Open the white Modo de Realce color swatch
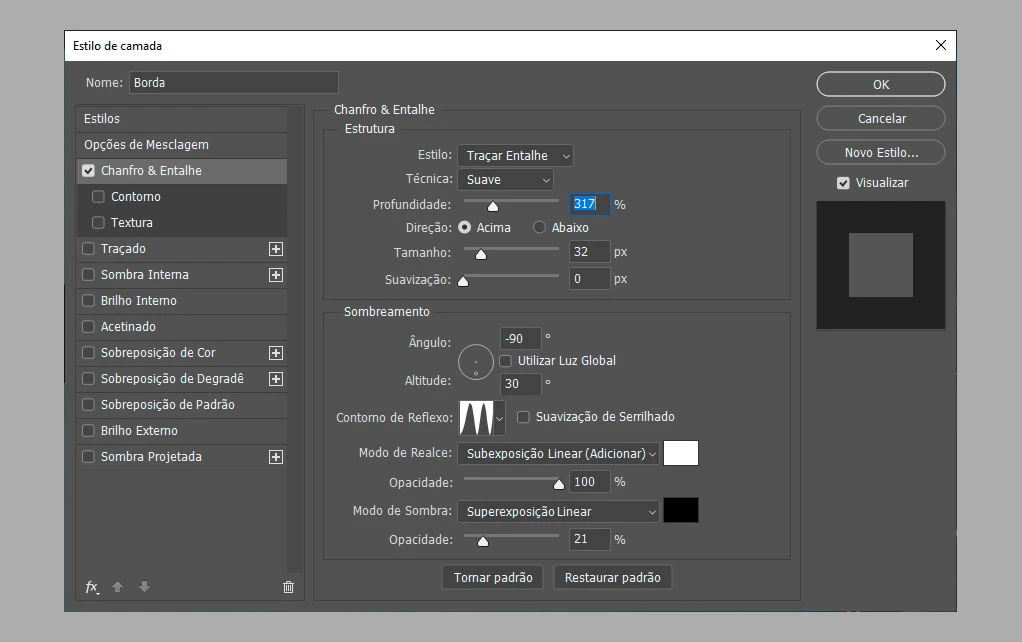Screen dimensions: 1022x642 pyautogui.click(x=680, y=453)
